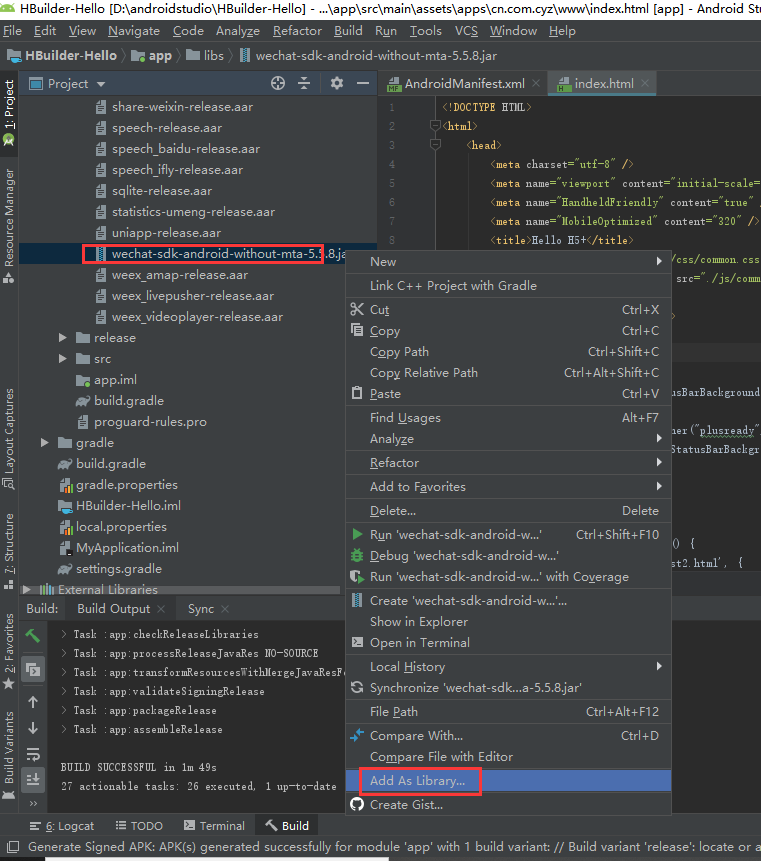
Task: Click green Run arrow in context menu
Action: tap(357, 534)
